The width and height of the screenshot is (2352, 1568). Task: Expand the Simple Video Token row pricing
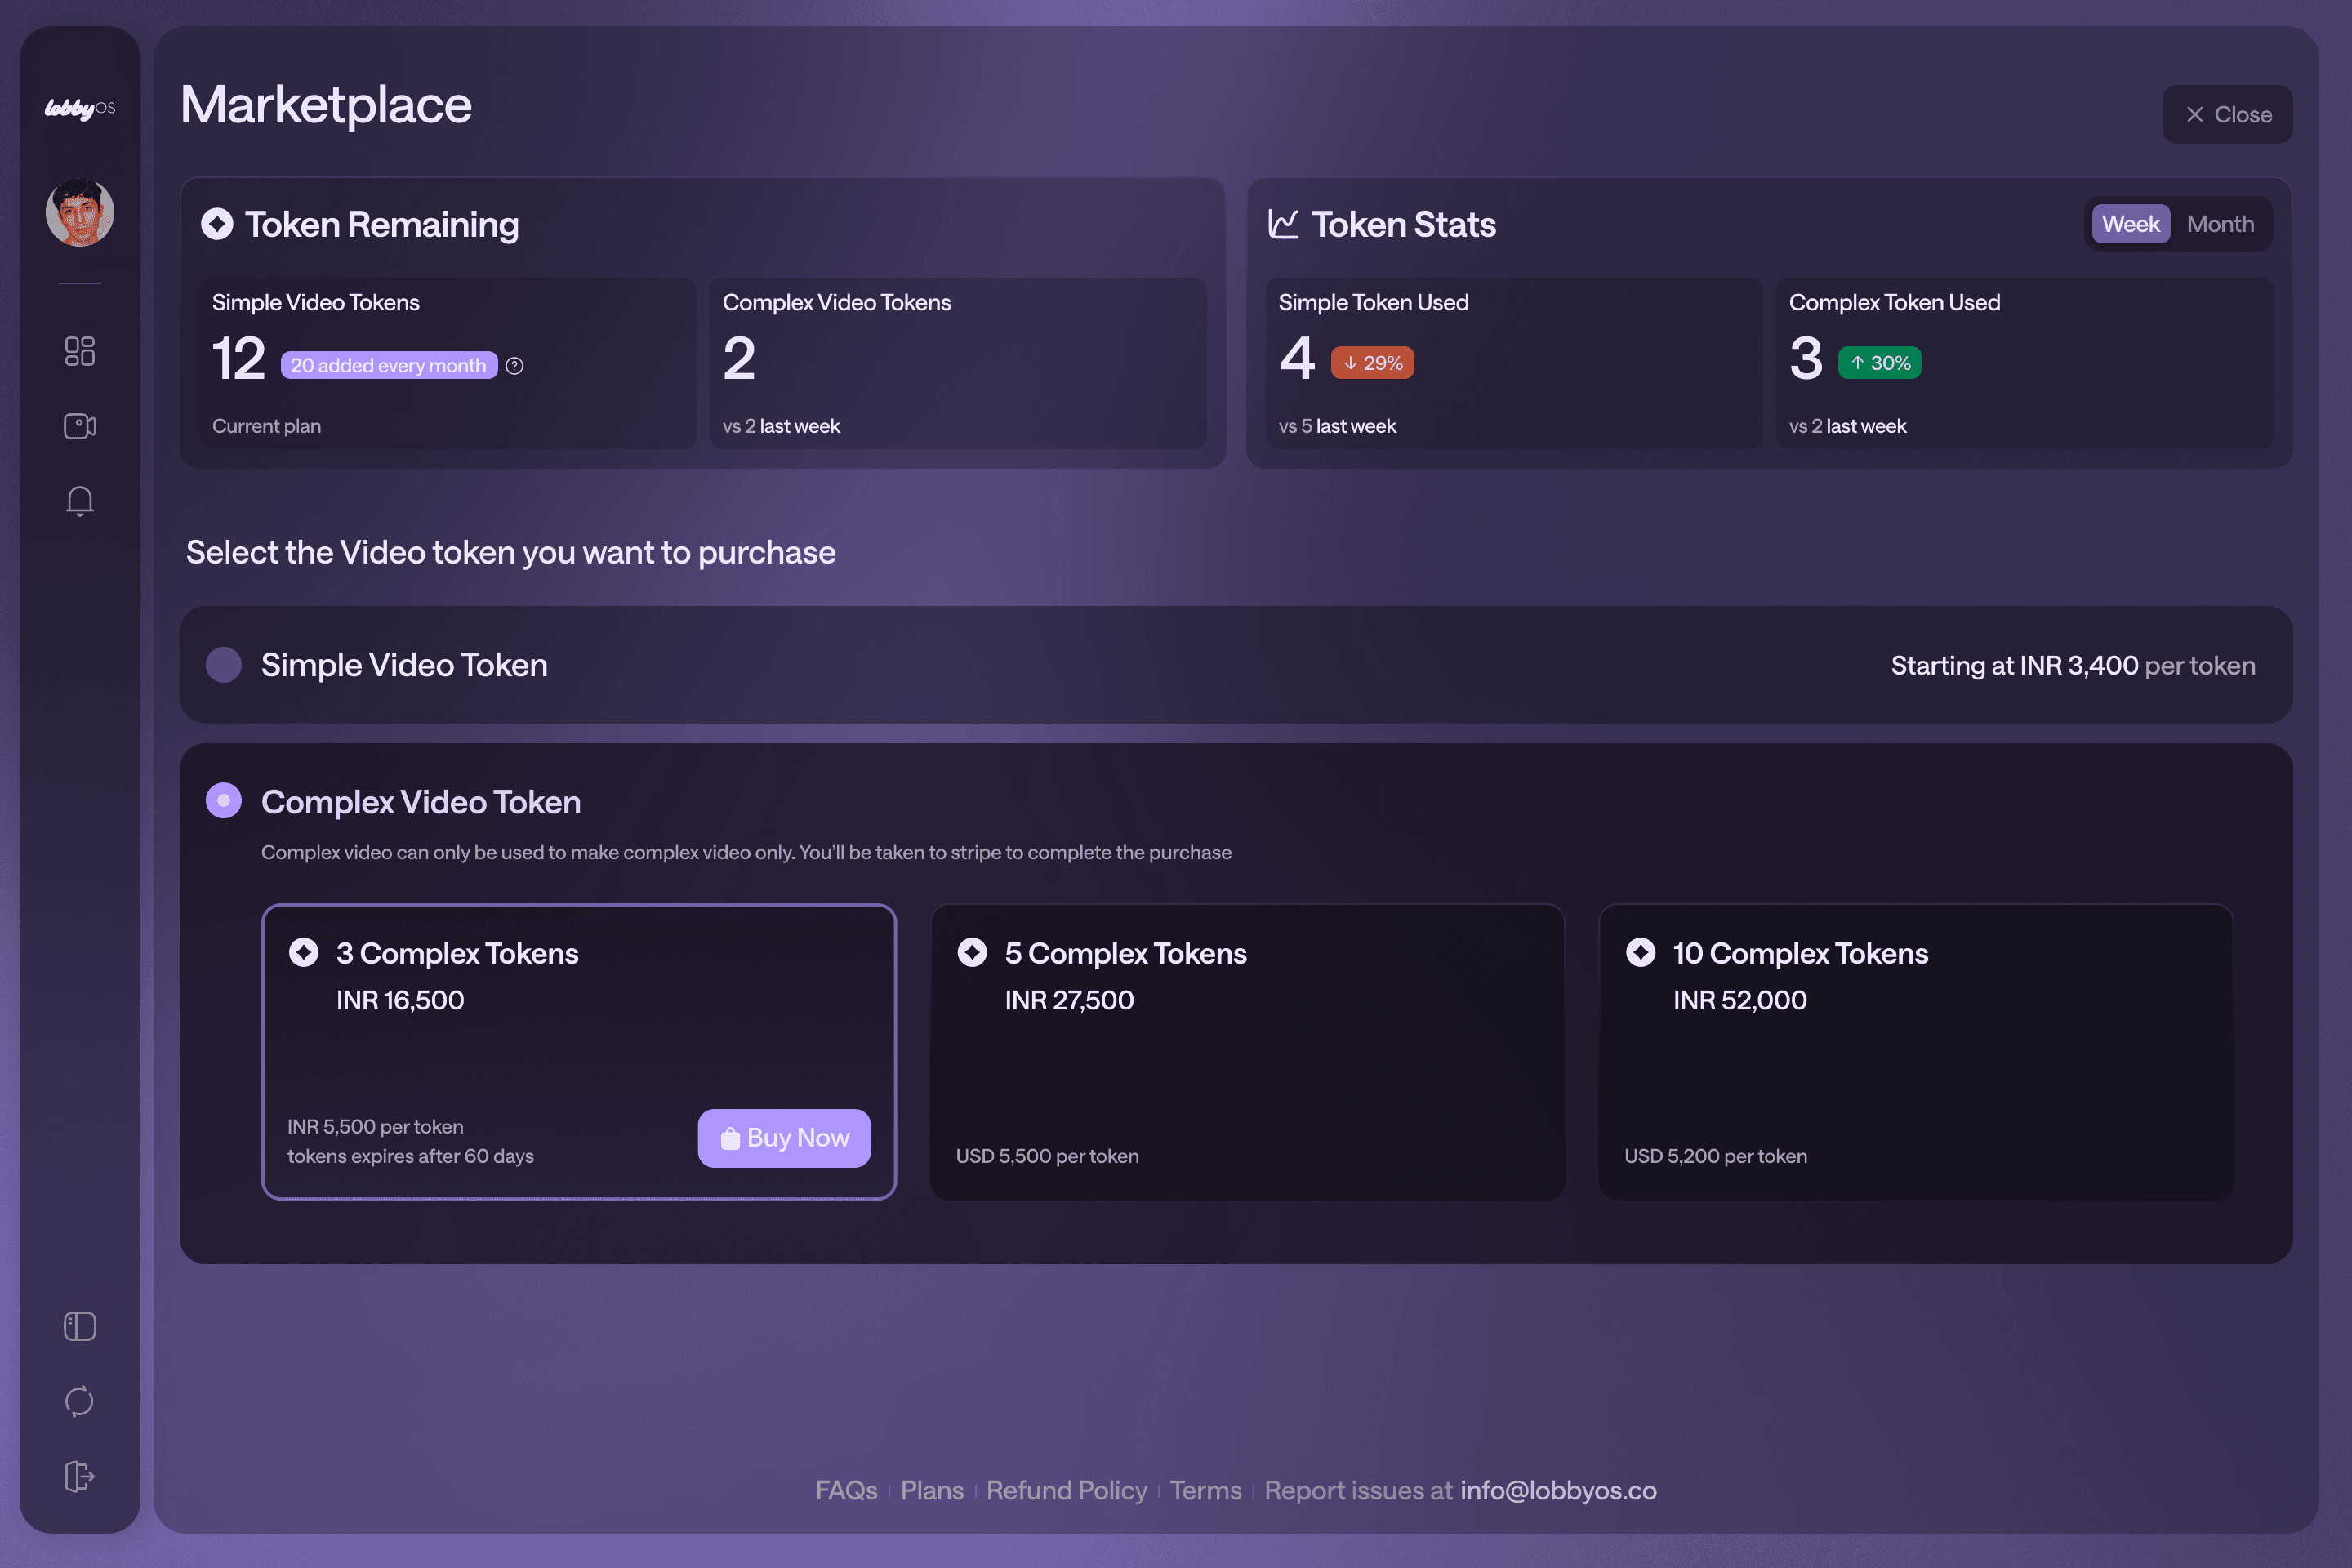2072,666
